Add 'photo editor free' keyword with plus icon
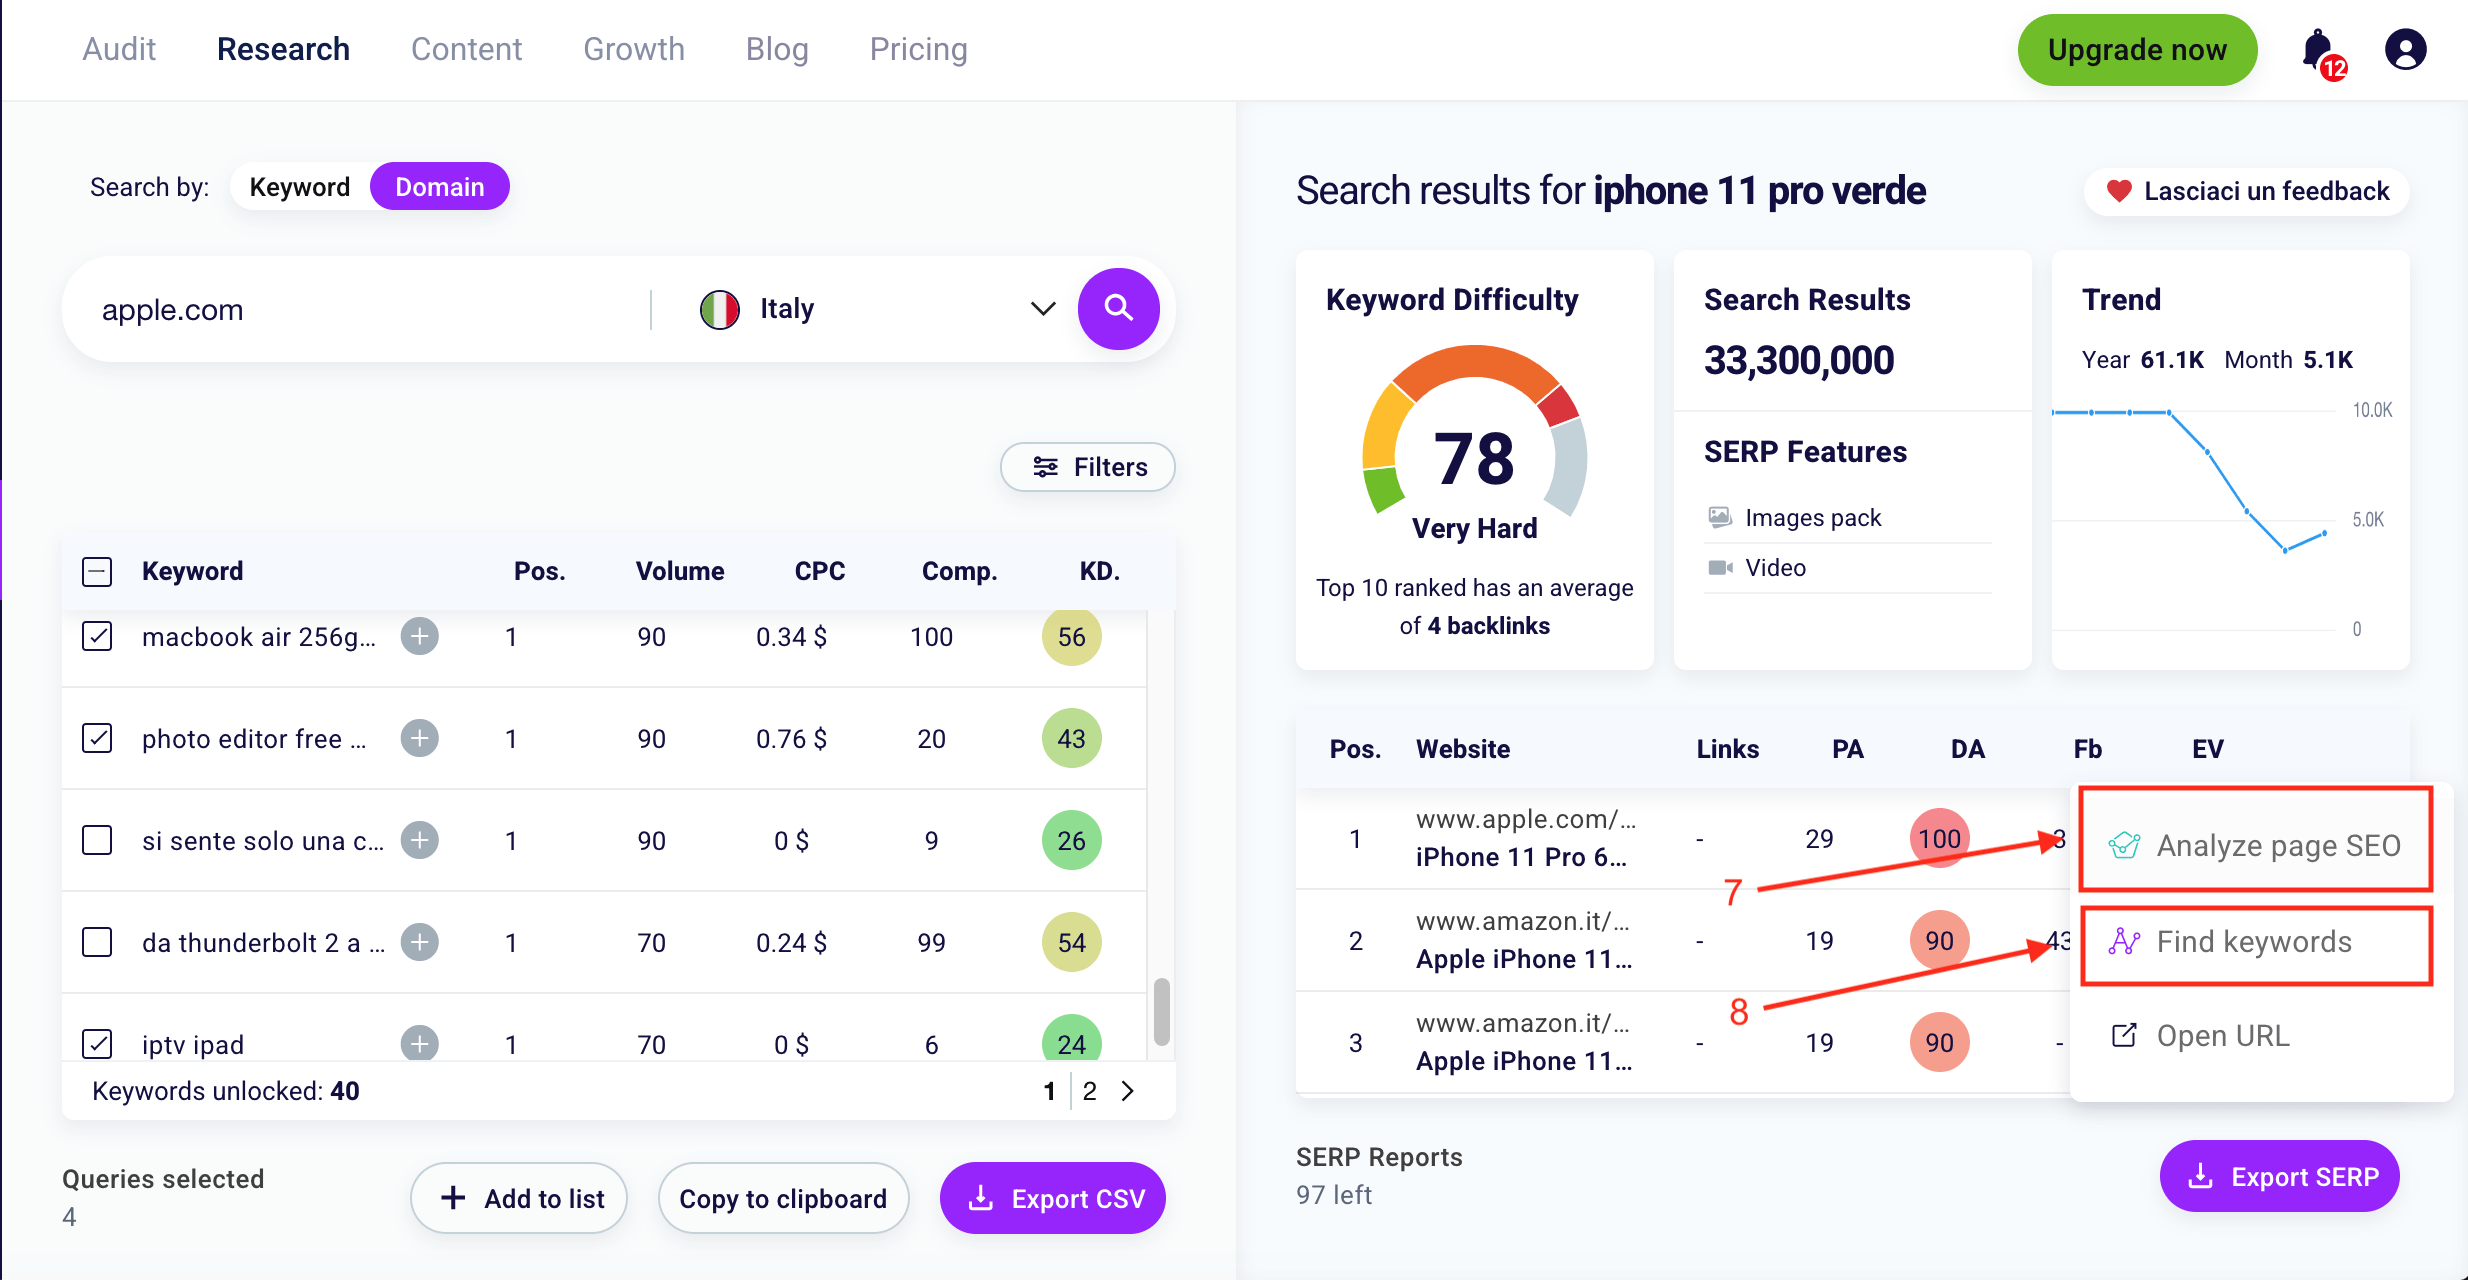This screenshot has height=1280, width=2468. tap(420, 738)
